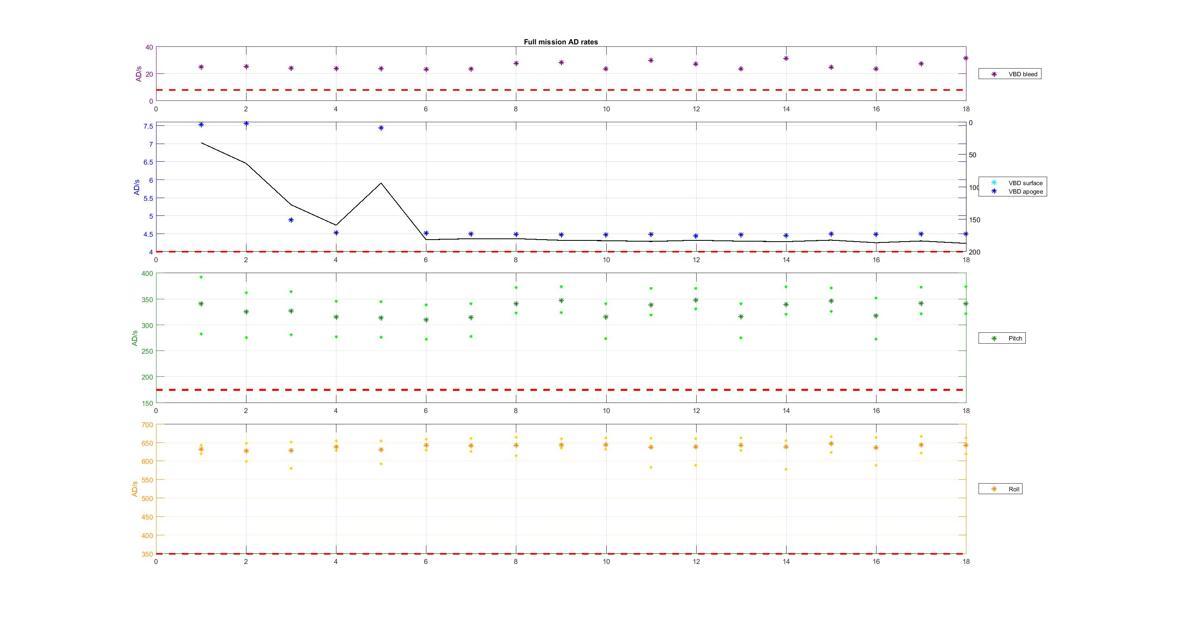Click the "Full mission AD rates" plot title
This screenshot has height=622, width=1200.
coord(561,42)
